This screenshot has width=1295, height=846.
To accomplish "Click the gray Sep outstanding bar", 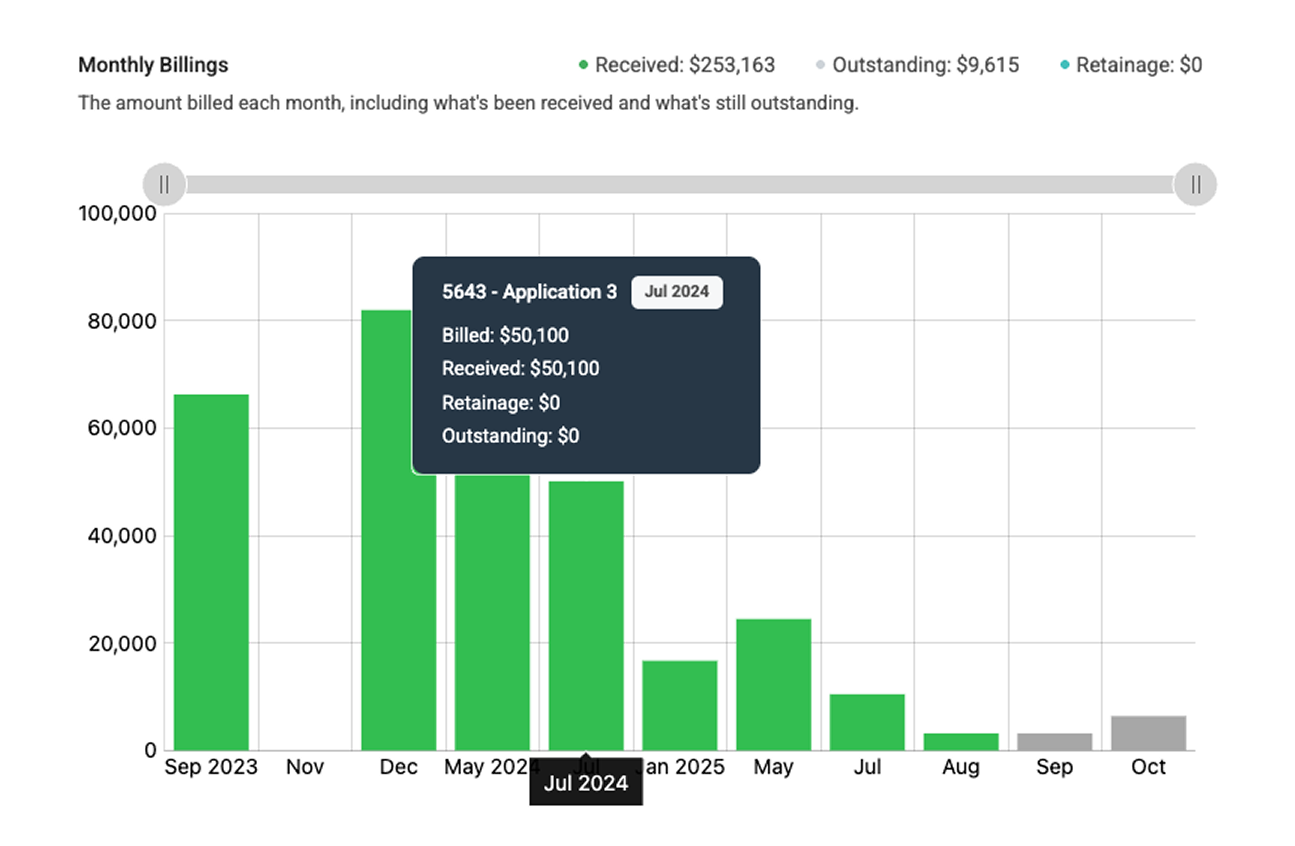I will click(x=1054, y=741).
